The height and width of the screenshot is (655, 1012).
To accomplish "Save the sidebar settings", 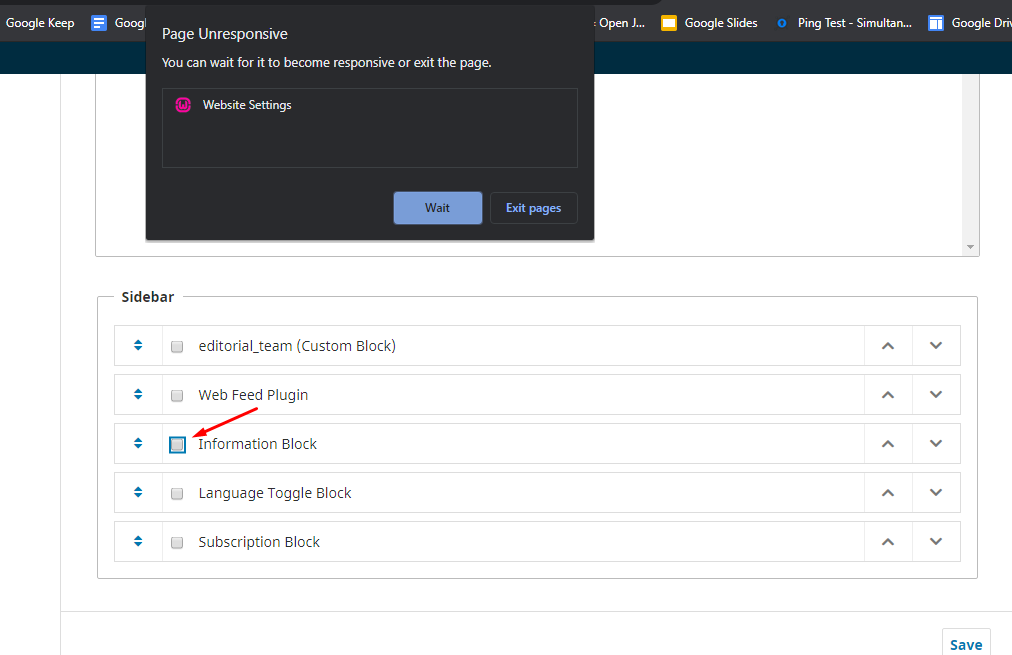I will (x=966, y=644).
